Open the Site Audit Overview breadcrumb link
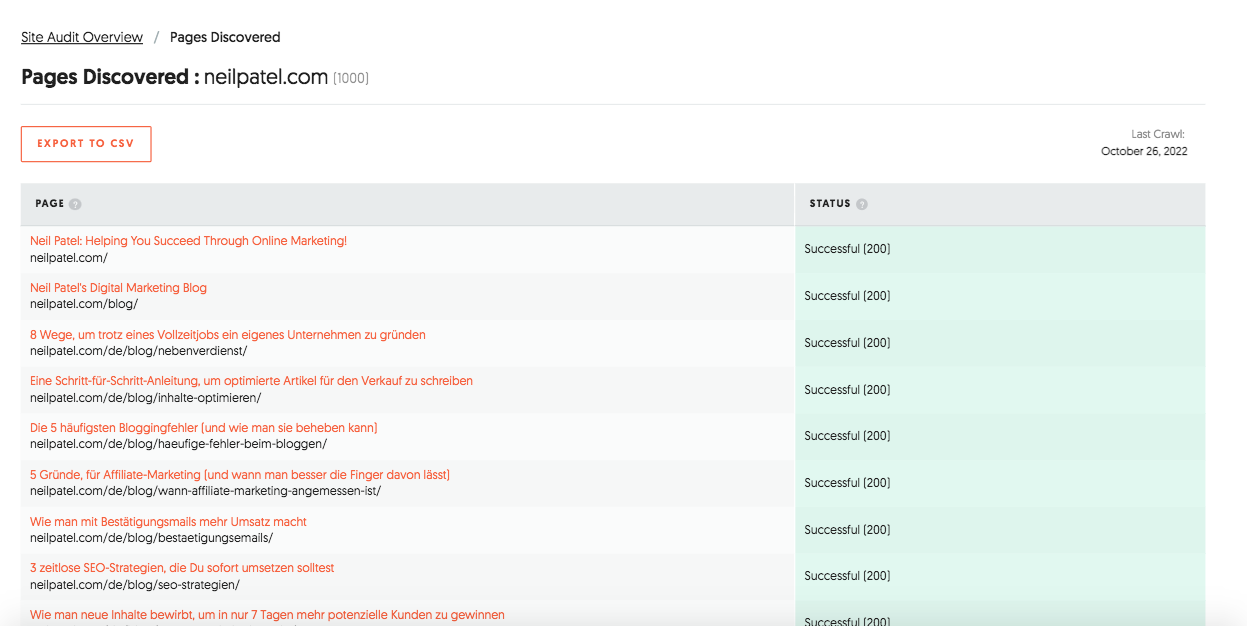This screenshot has width=1247, height=626. (x=82, y=37)
